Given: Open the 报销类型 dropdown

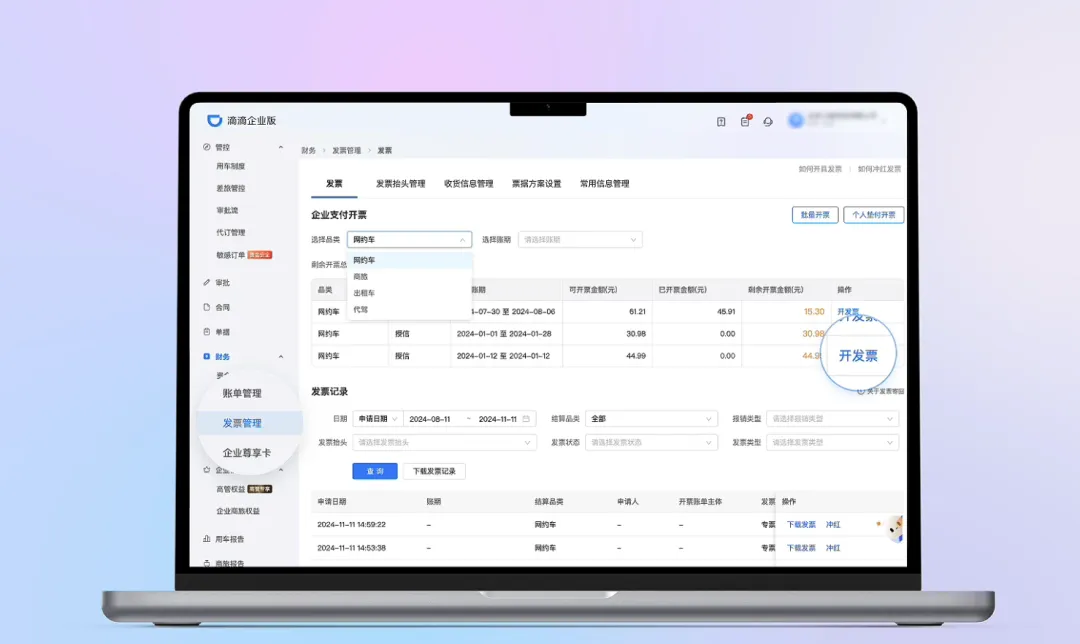Looking at the screenshot, I should (832, 419).
